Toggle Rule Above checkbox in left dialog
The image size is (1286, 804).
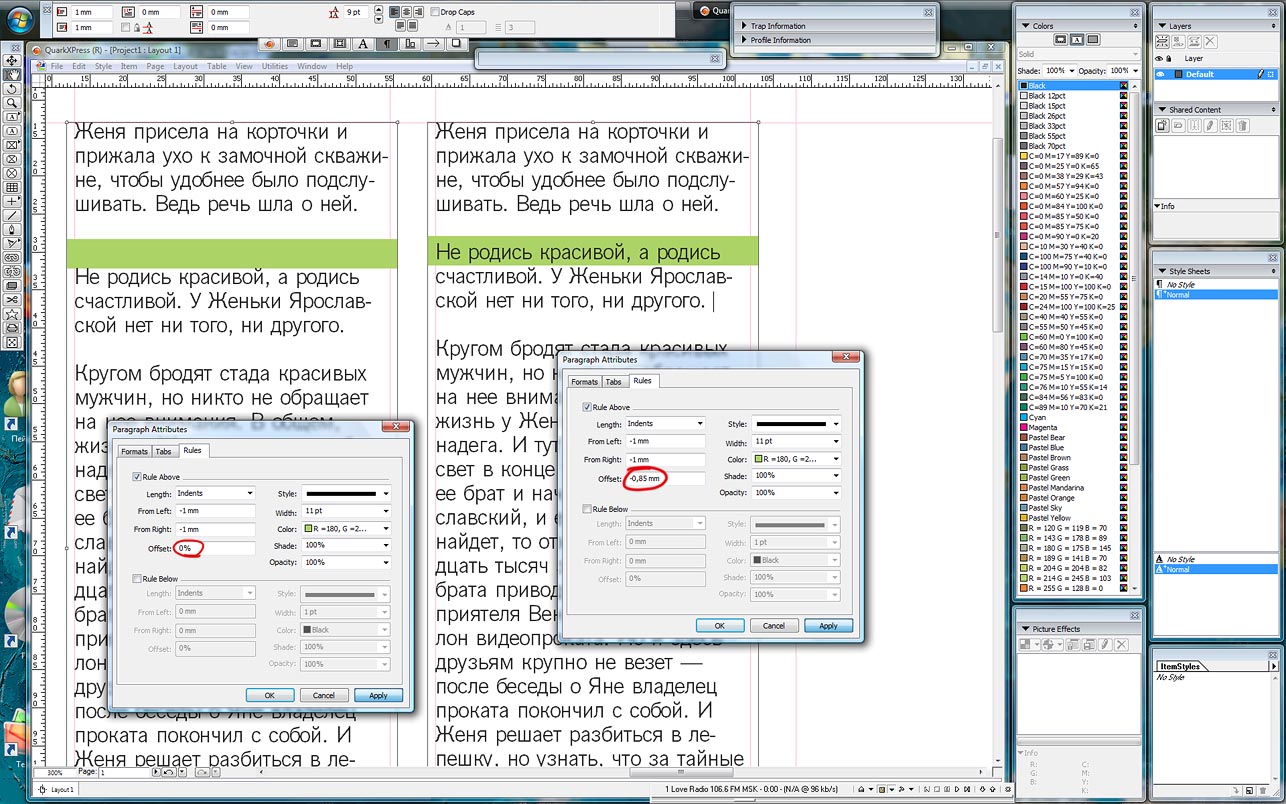(x=137, y=477)
